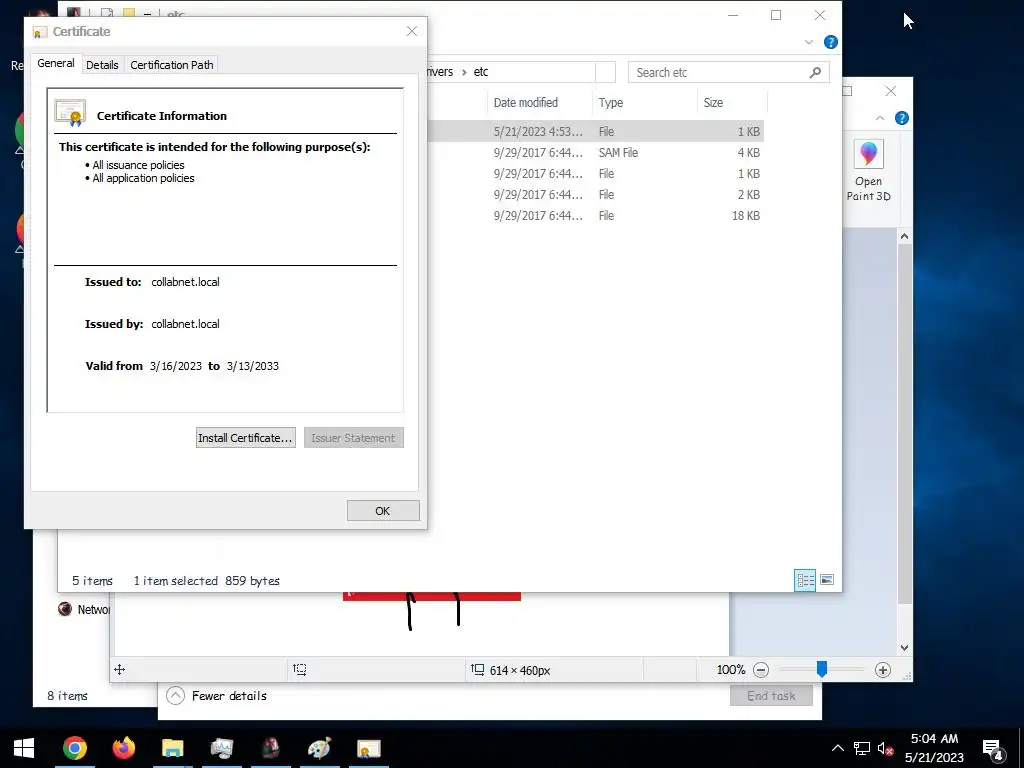Switch to Paint on the taskbar

[319, 748]
